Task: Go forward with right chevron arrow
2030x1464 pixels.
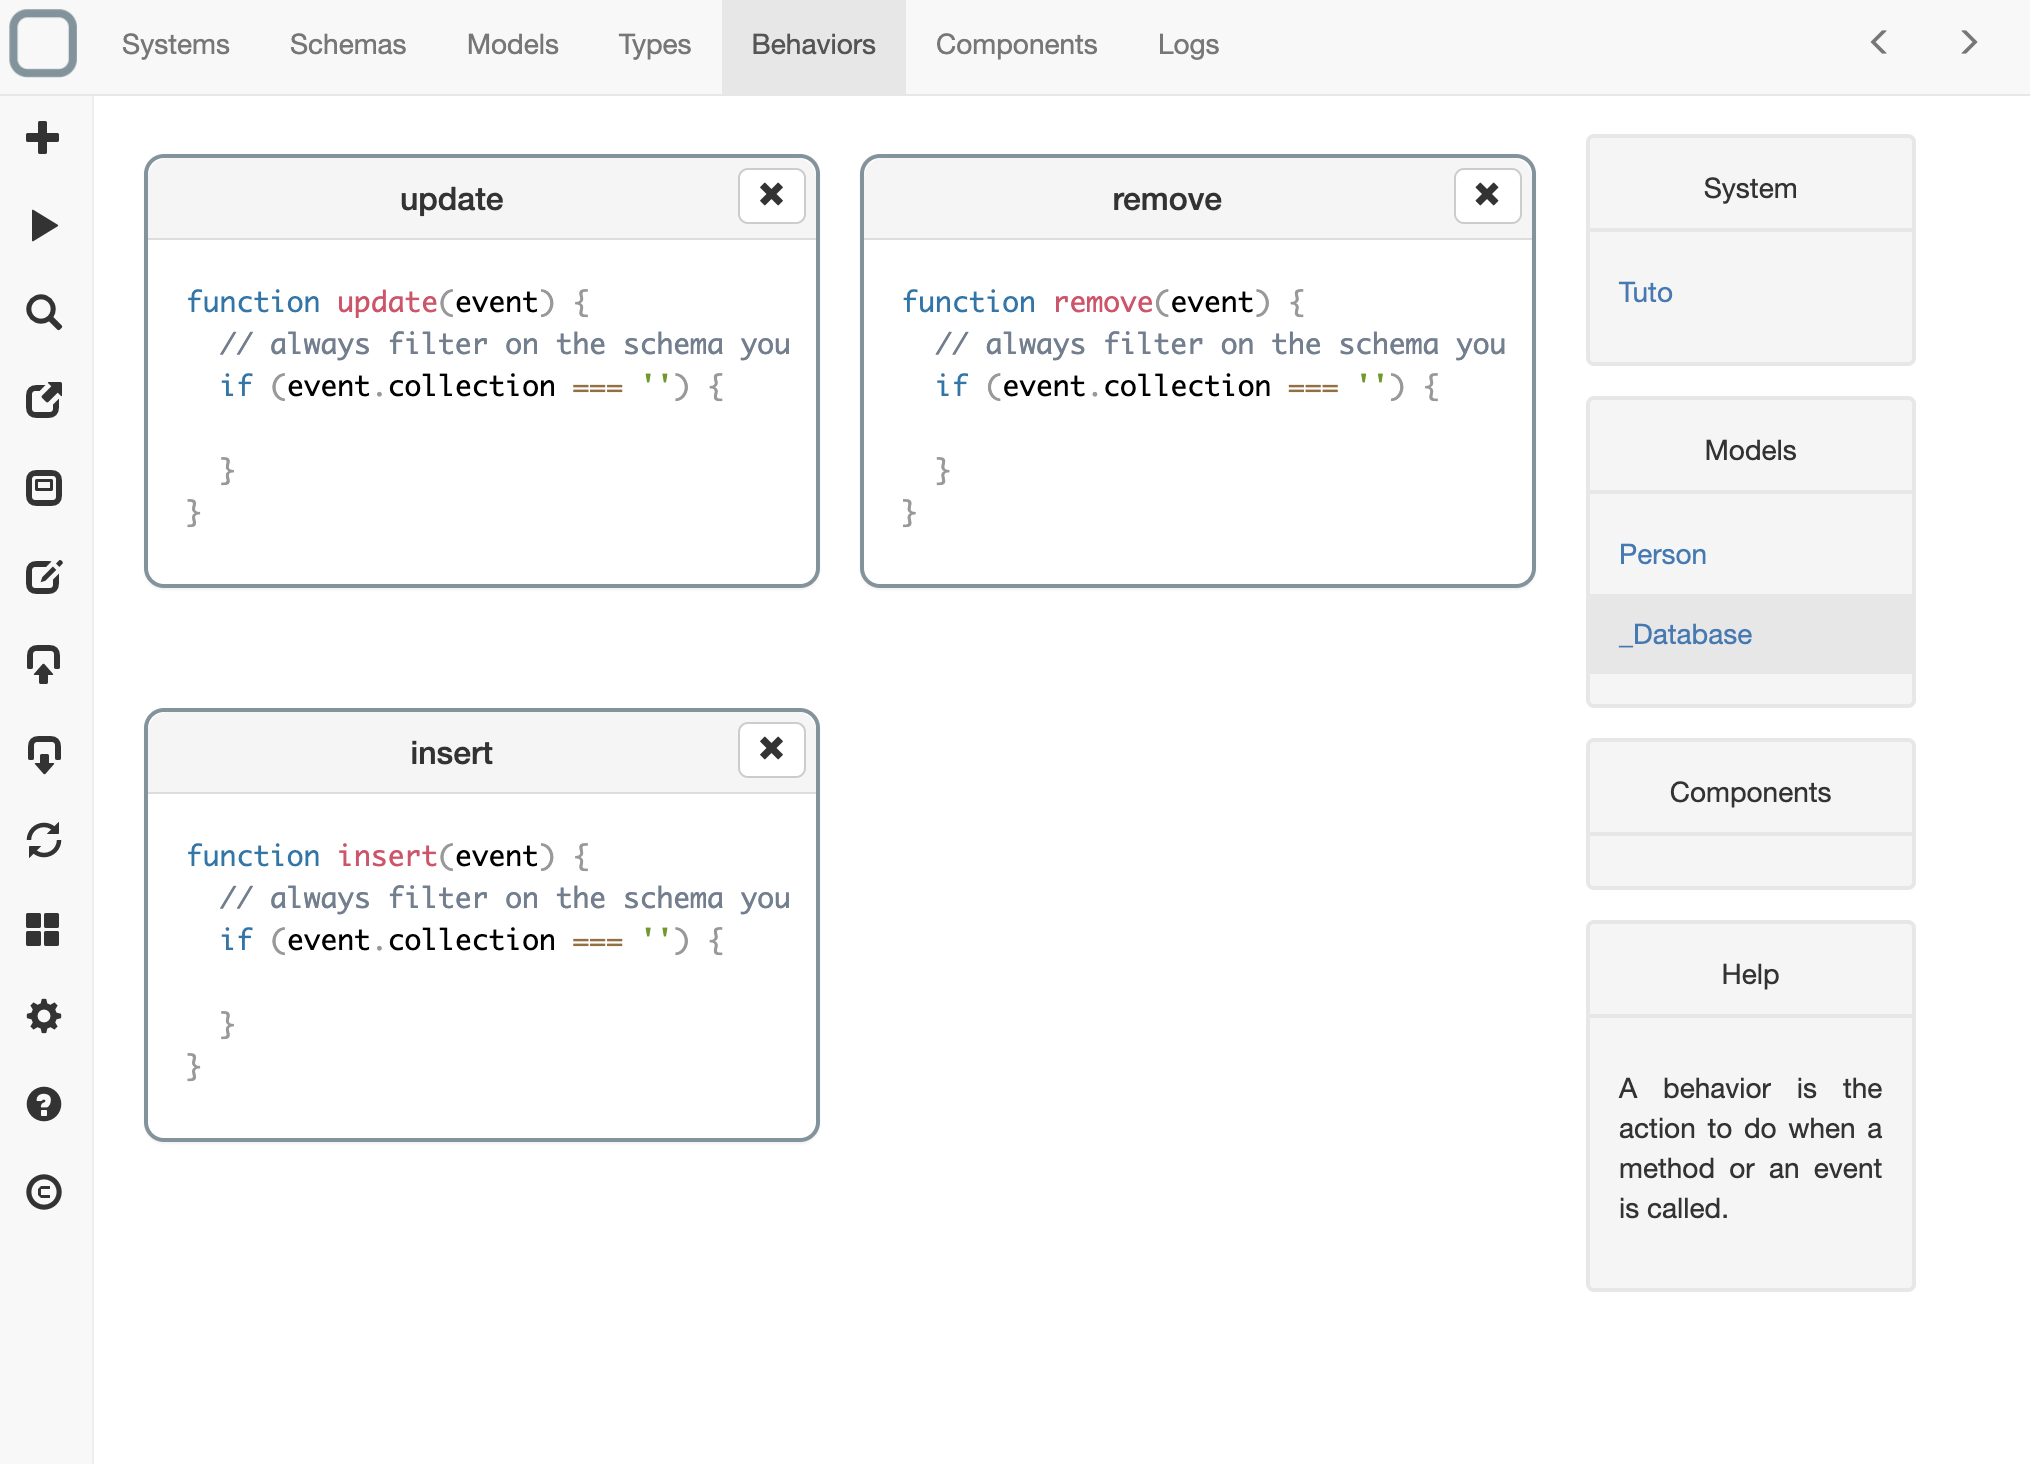Action: pyautogui.click(x=1969, y=43)
